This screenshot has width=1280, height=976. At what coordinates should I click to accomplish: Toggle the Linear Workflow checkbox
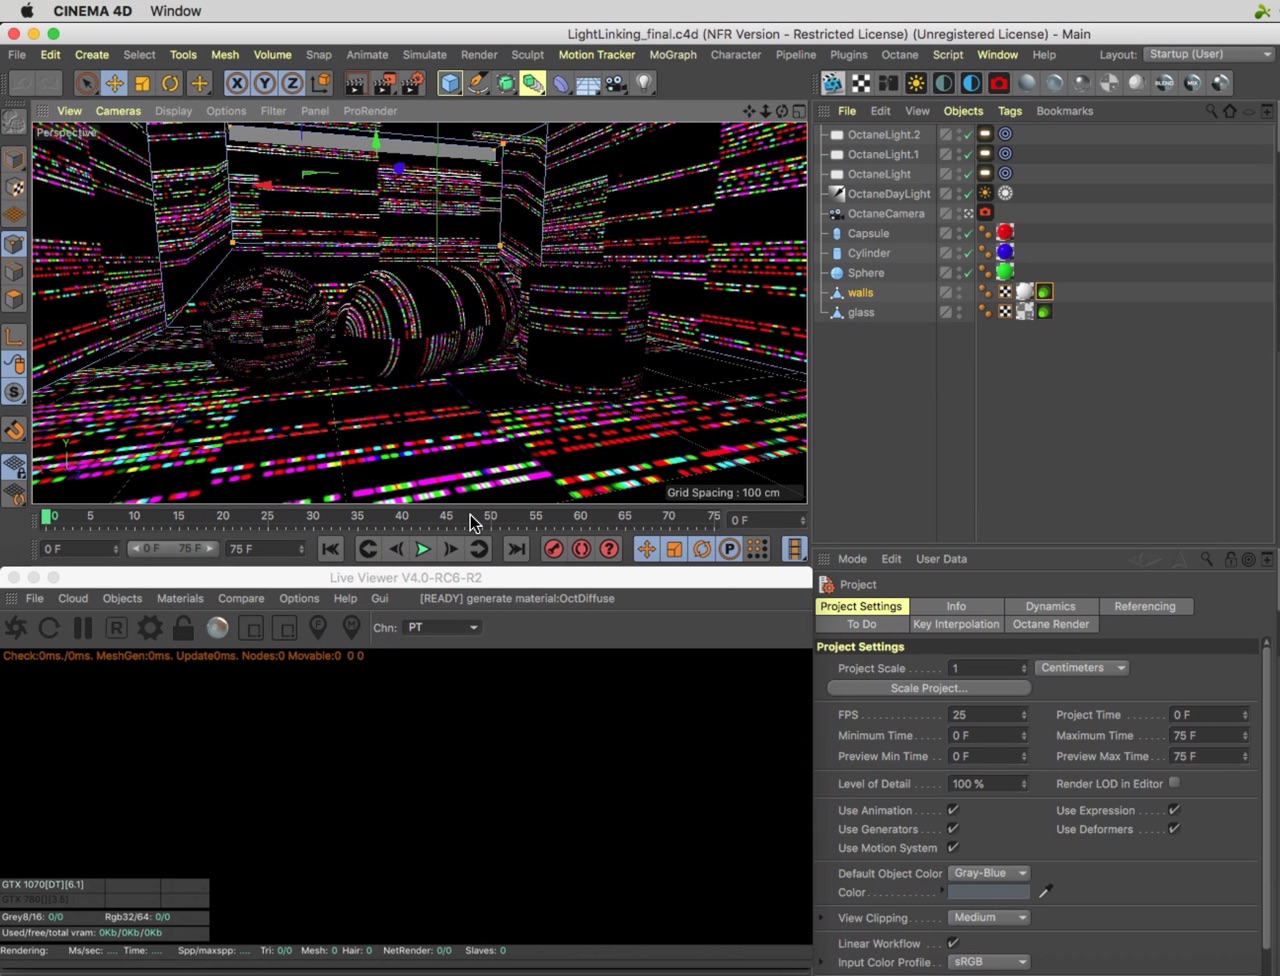[953, 943]
